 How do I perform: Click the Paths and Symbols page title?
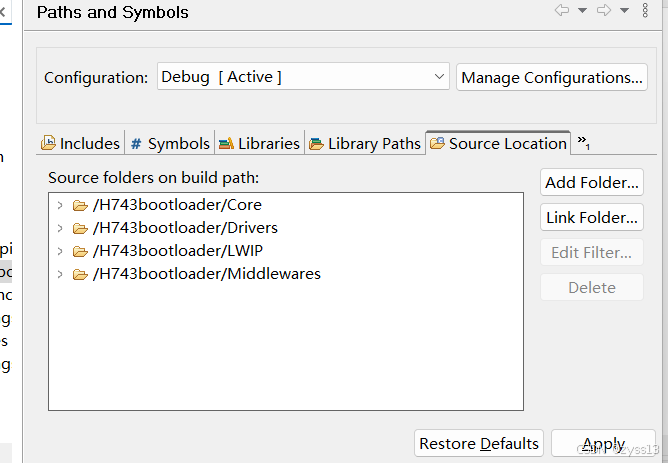[112, 12]
